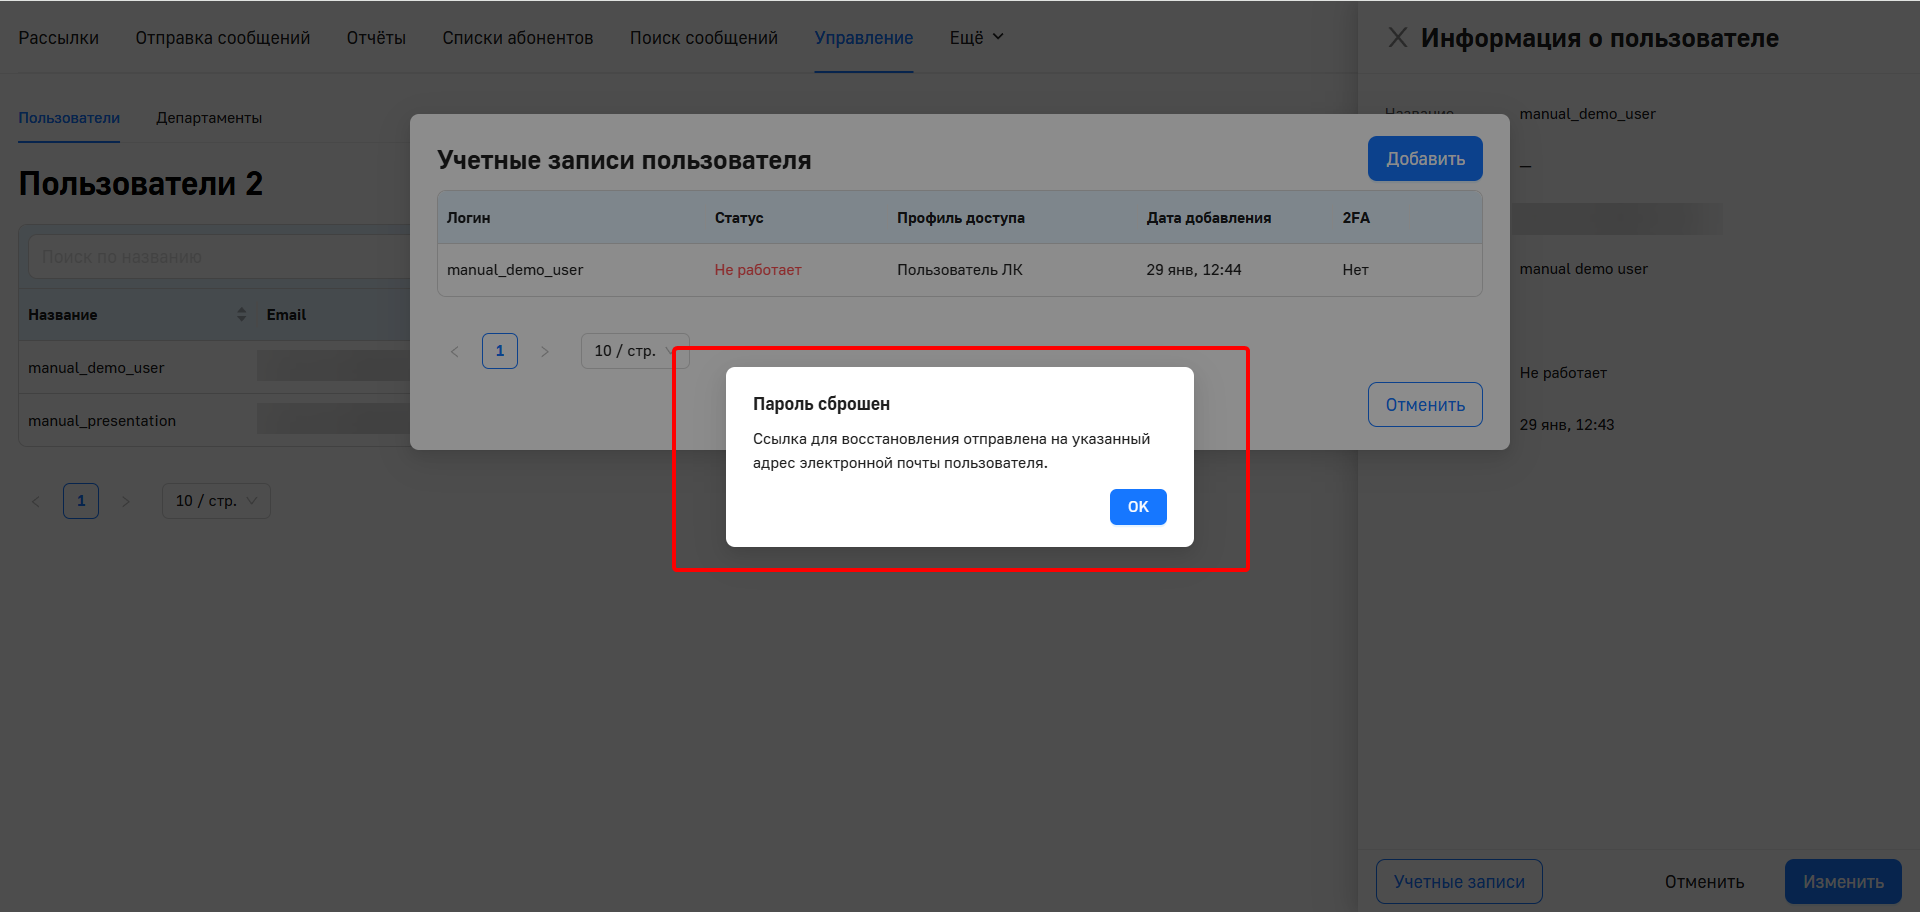Viewport: 1920px width, 912px height.
Task: Close the user information panel
Action: 1397,38
